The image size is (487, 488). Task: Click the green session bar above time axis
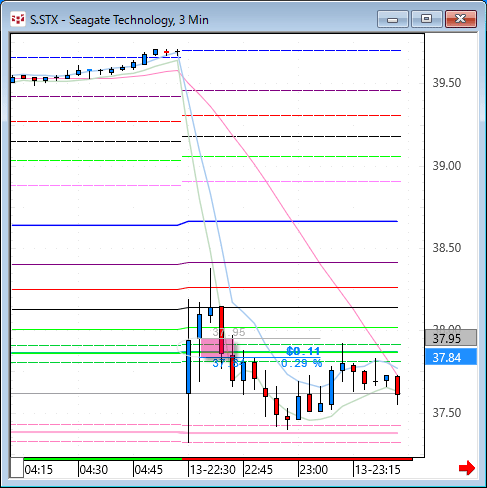pyautogui.click(x=103, y=459)
